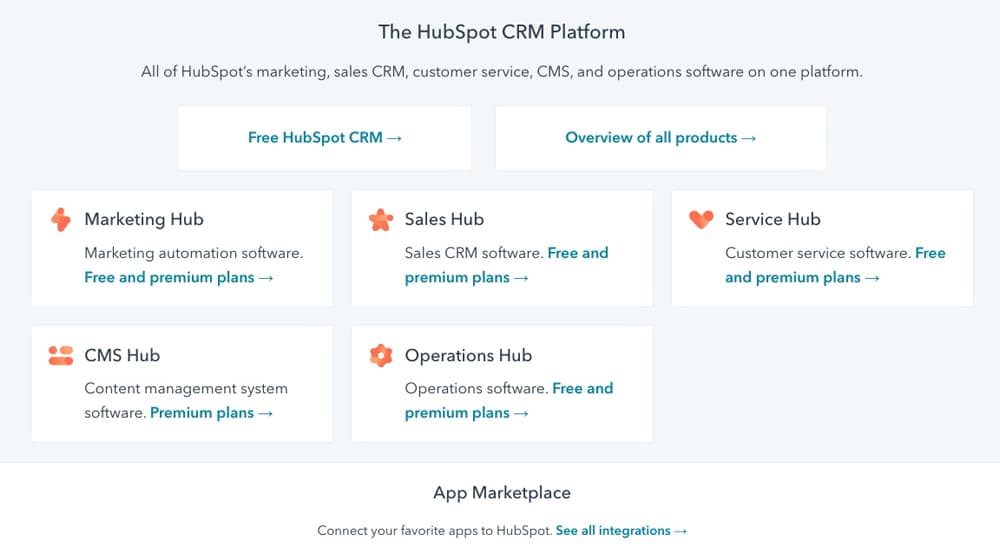Click the Marketing Hub lightning bolt icon
The image size is (1000, 560).
(x=61, y=219)
